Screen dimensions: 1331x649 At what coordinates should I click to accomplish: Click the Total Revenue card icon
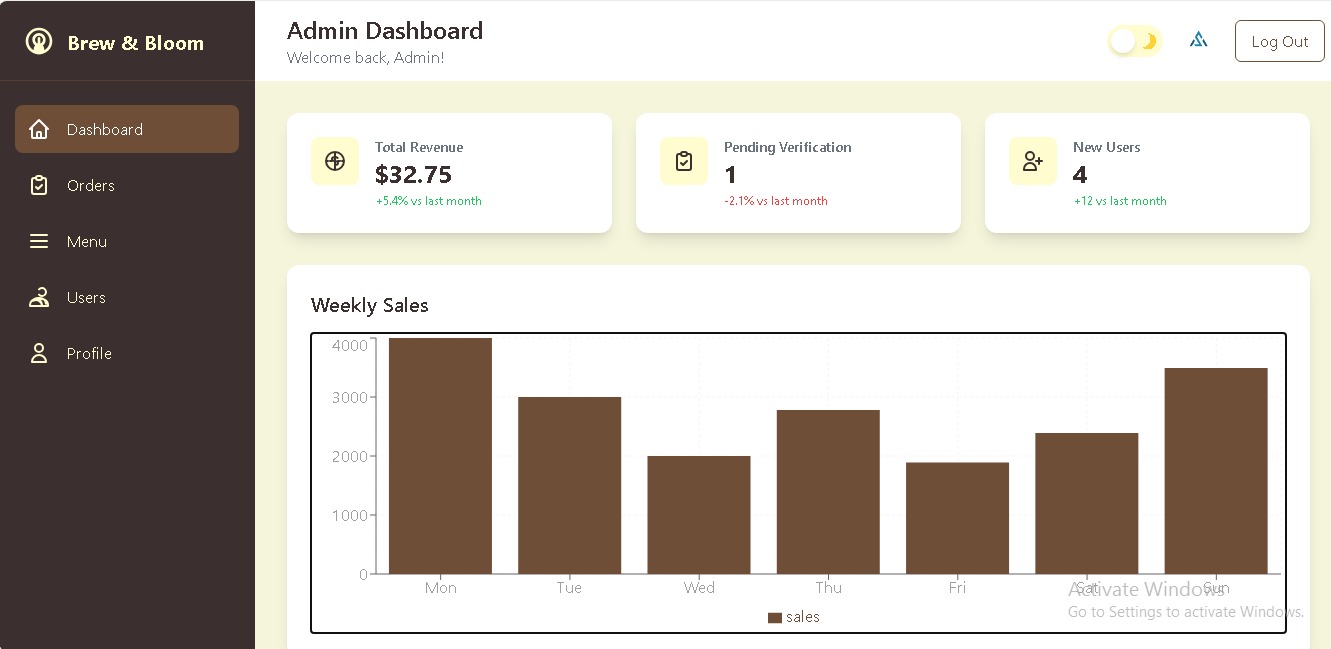(335, 161)
